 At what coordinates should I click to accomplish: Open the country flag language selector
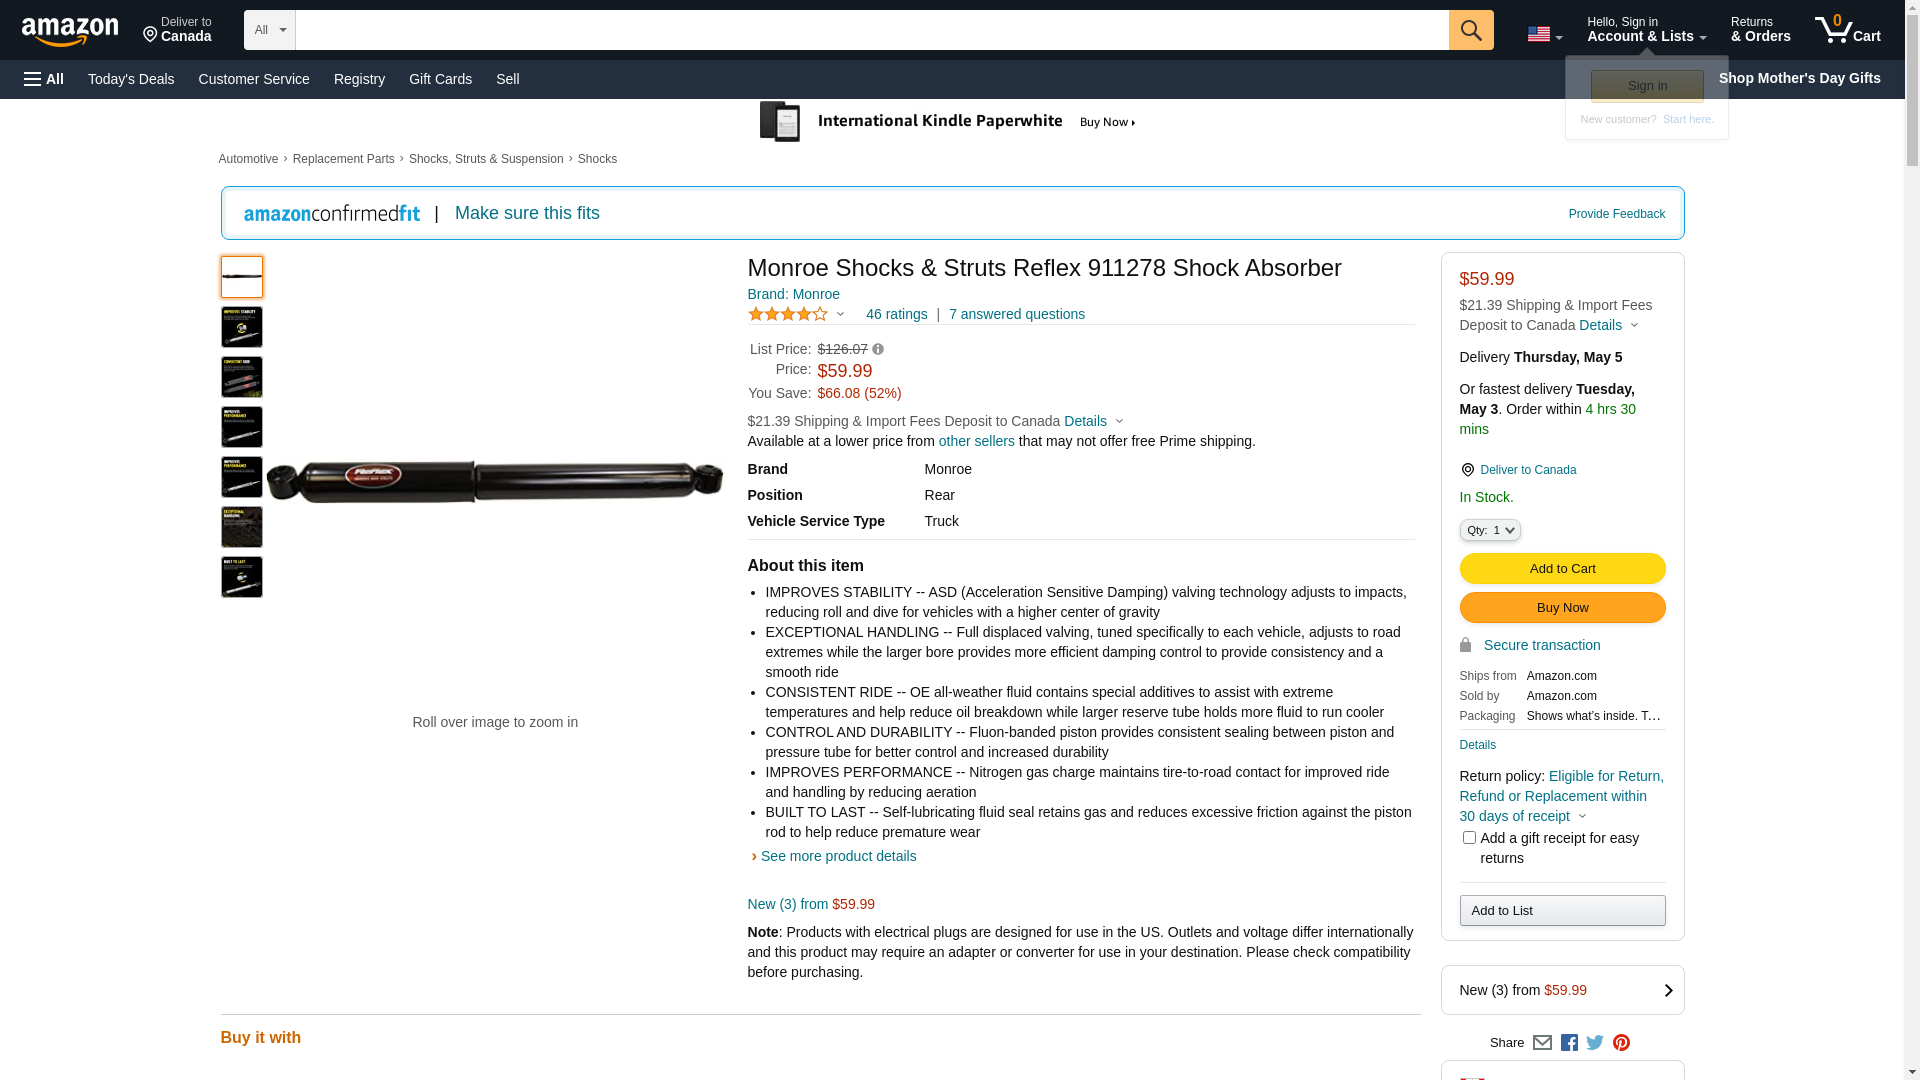pos(1544,34)
